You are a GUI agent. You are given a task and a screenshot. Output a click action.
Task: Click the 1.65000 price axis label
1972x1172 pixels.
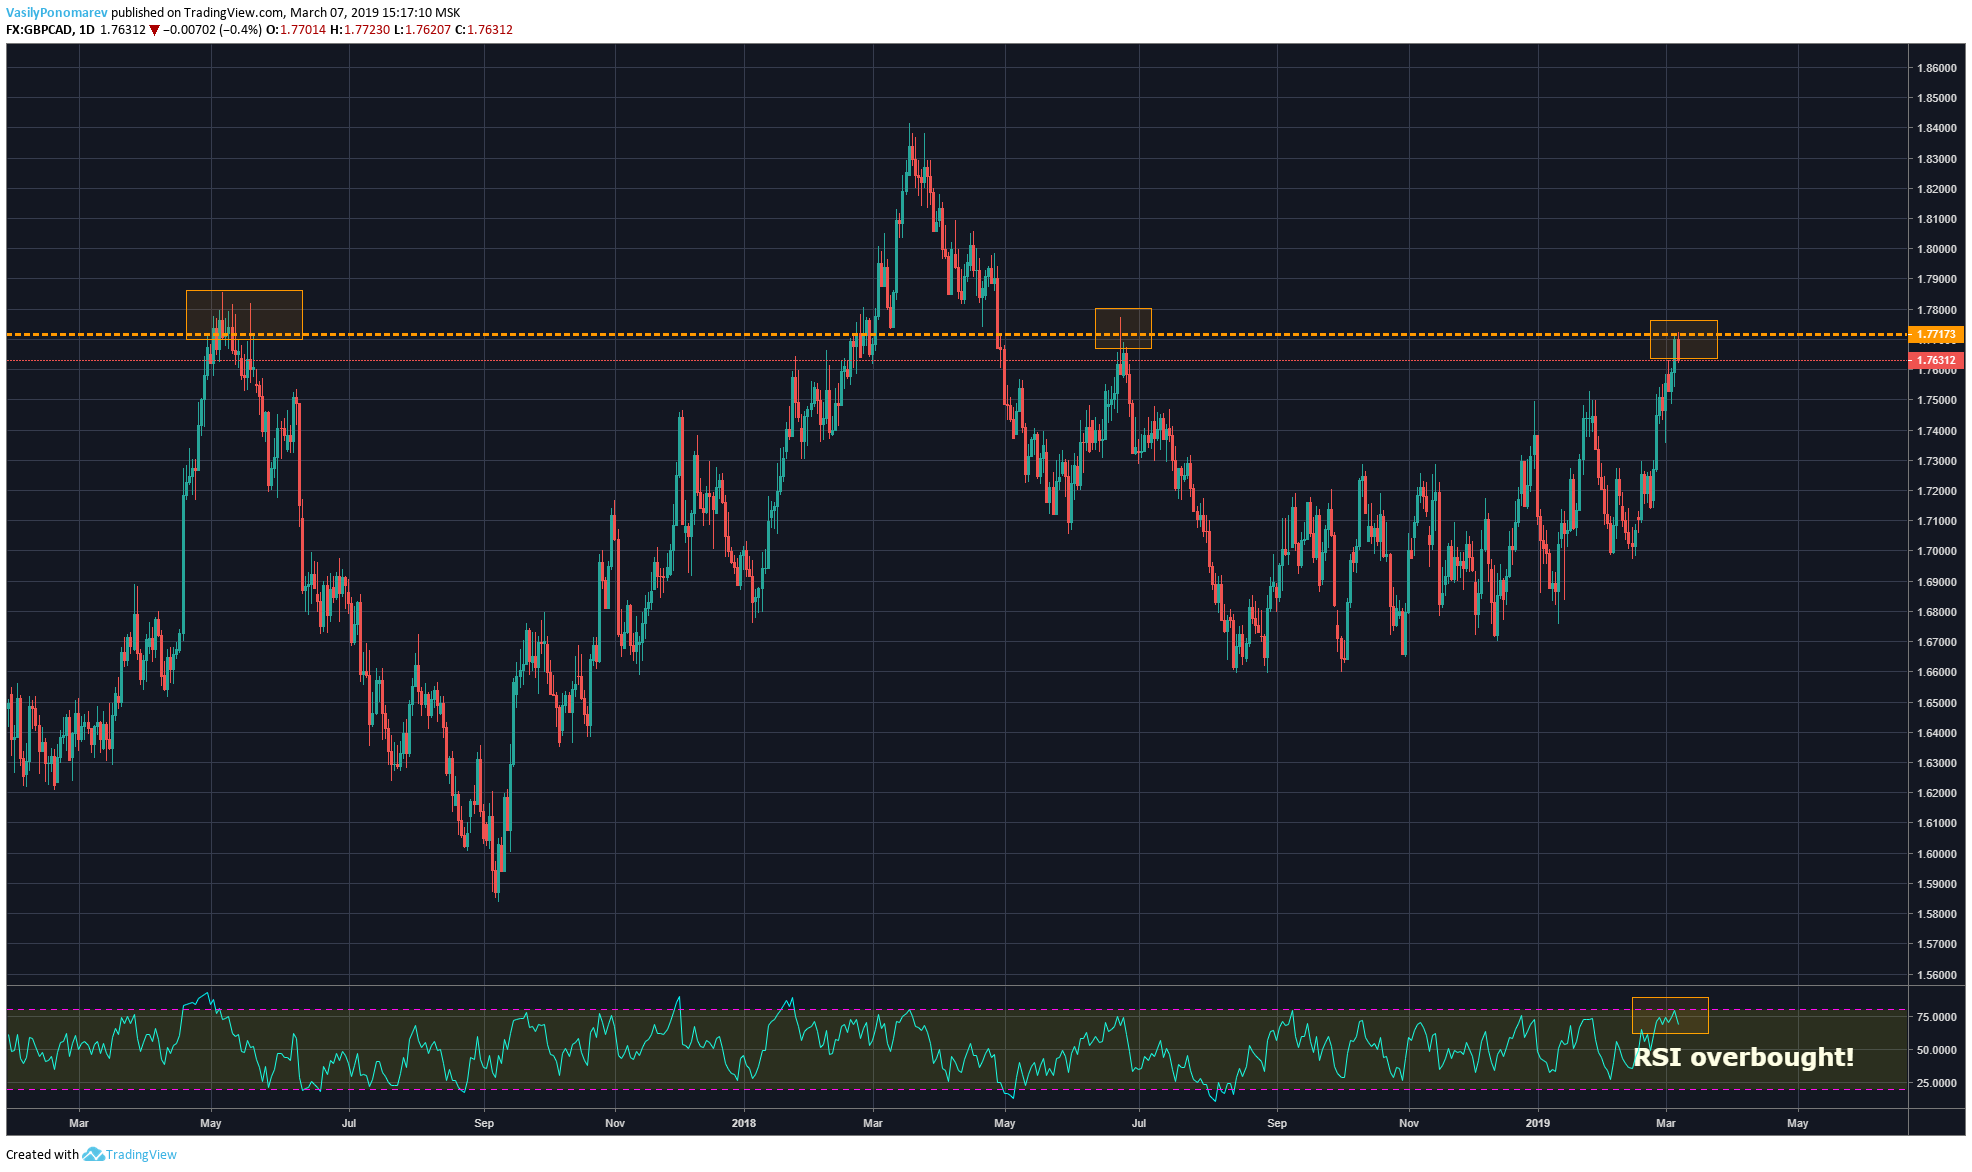(1936, 703)
